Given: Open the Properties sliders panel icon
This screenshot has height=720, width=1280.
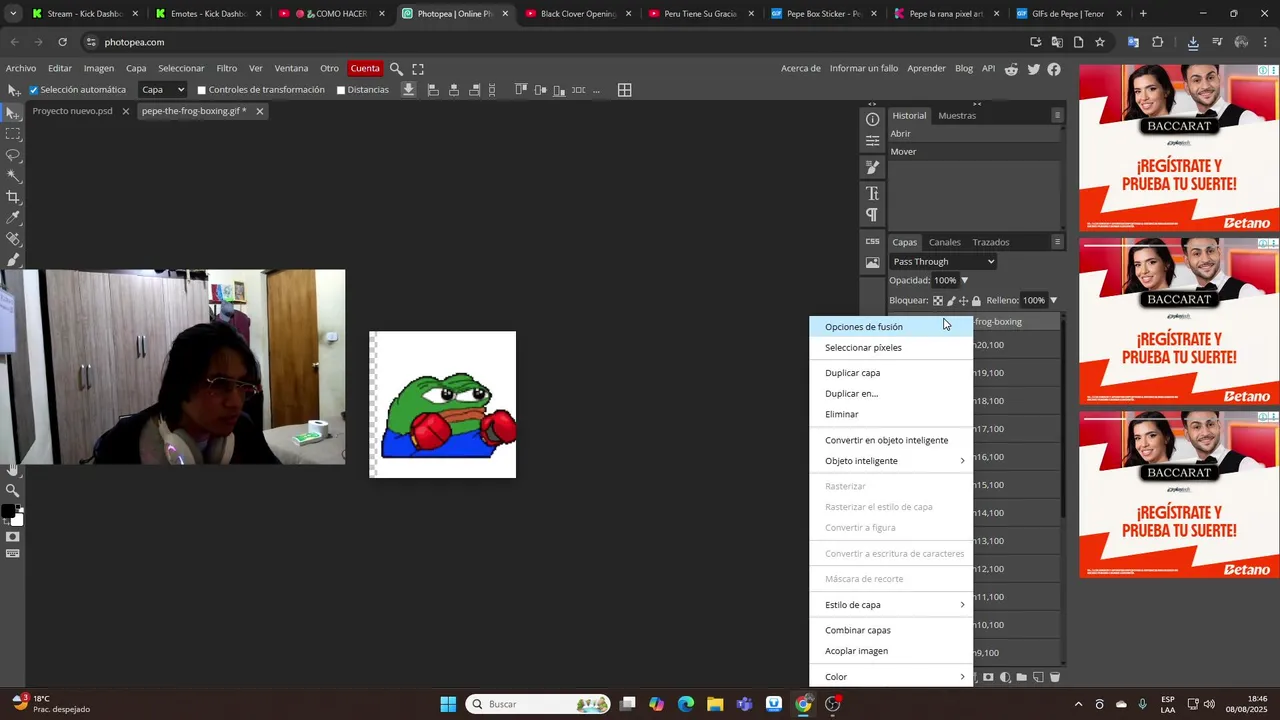Looking at the screenshot, I should coord(872,141).
